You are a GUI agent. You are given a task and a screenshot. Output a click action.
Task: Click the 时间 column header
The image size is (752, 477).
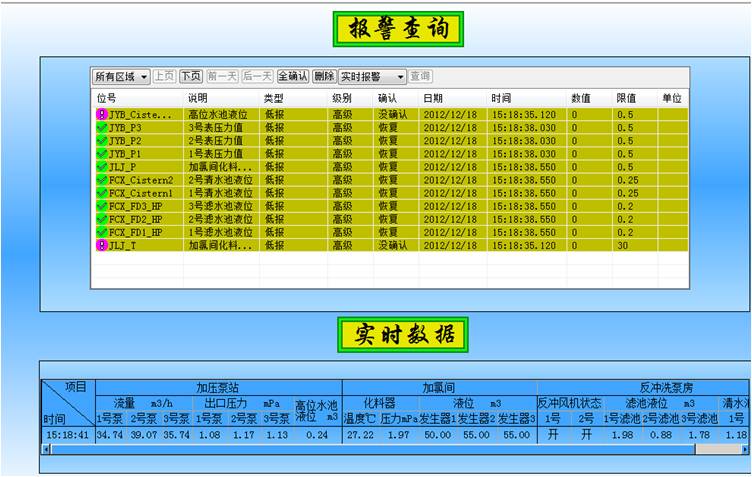(x=501, y=99)
